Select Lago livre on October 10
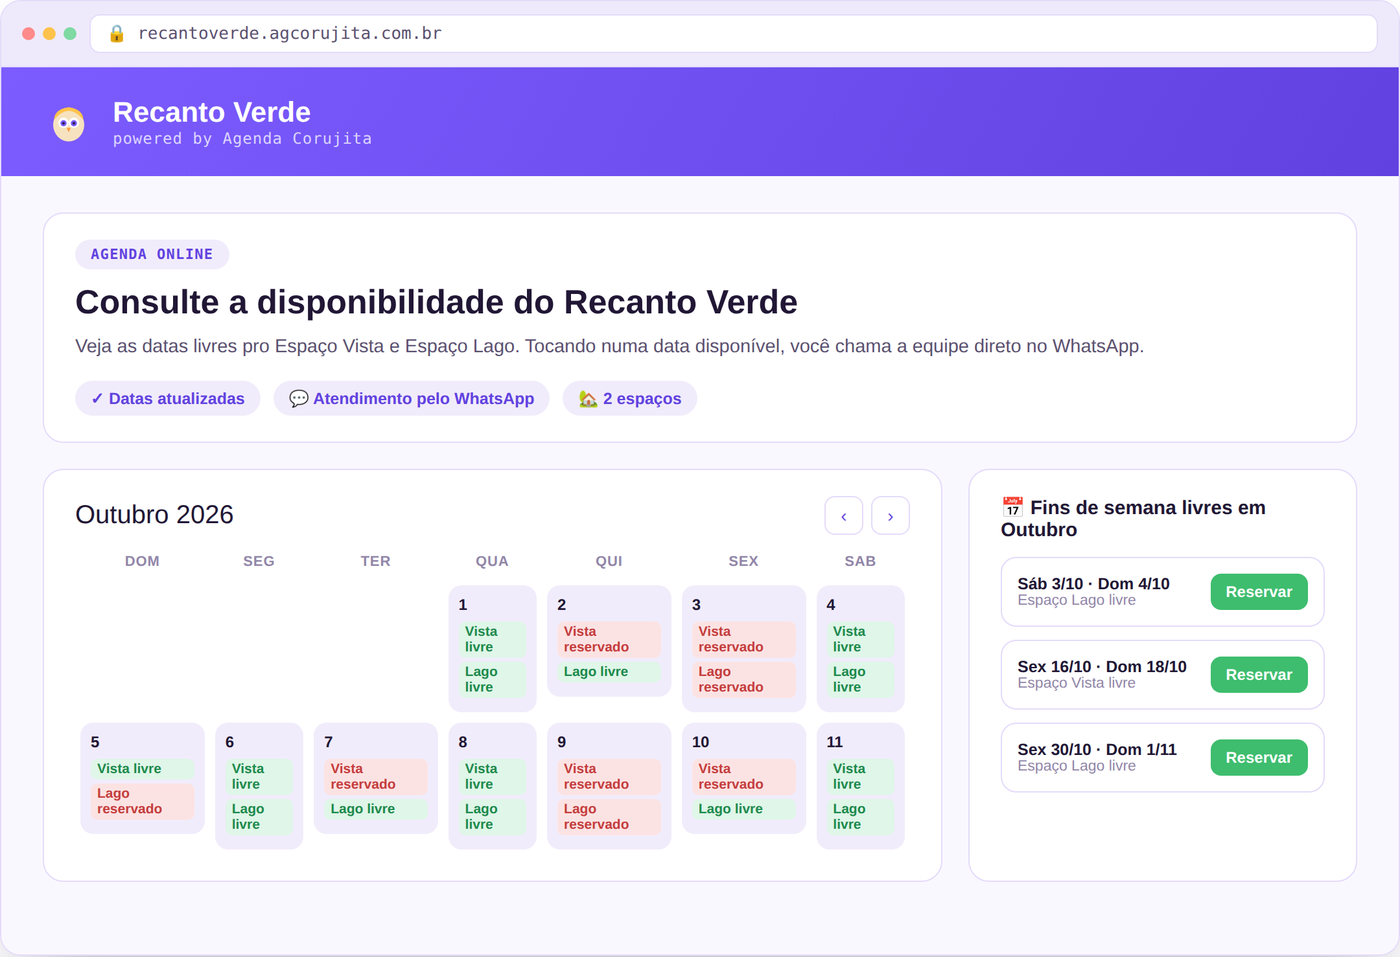1400x957 pixels. 744,809
